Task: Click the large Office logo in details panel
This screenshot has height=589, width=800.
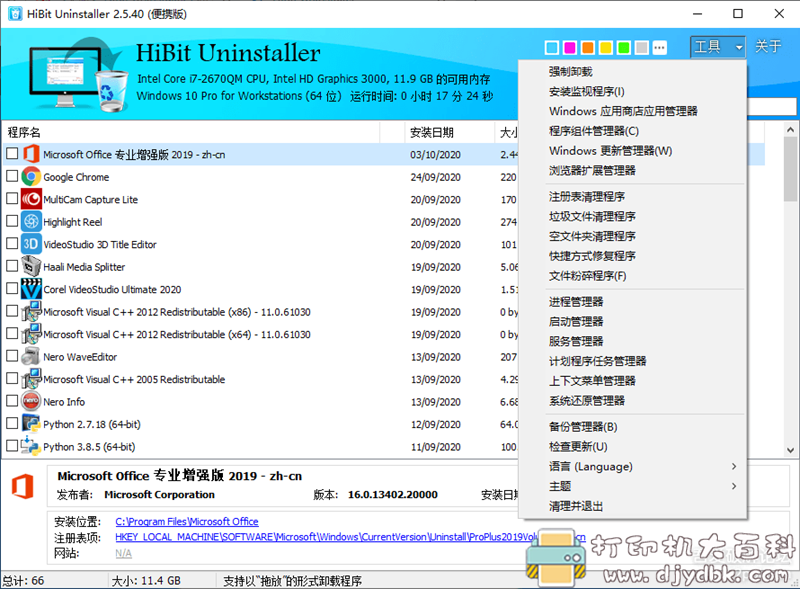Action: [x=23, y=486]
